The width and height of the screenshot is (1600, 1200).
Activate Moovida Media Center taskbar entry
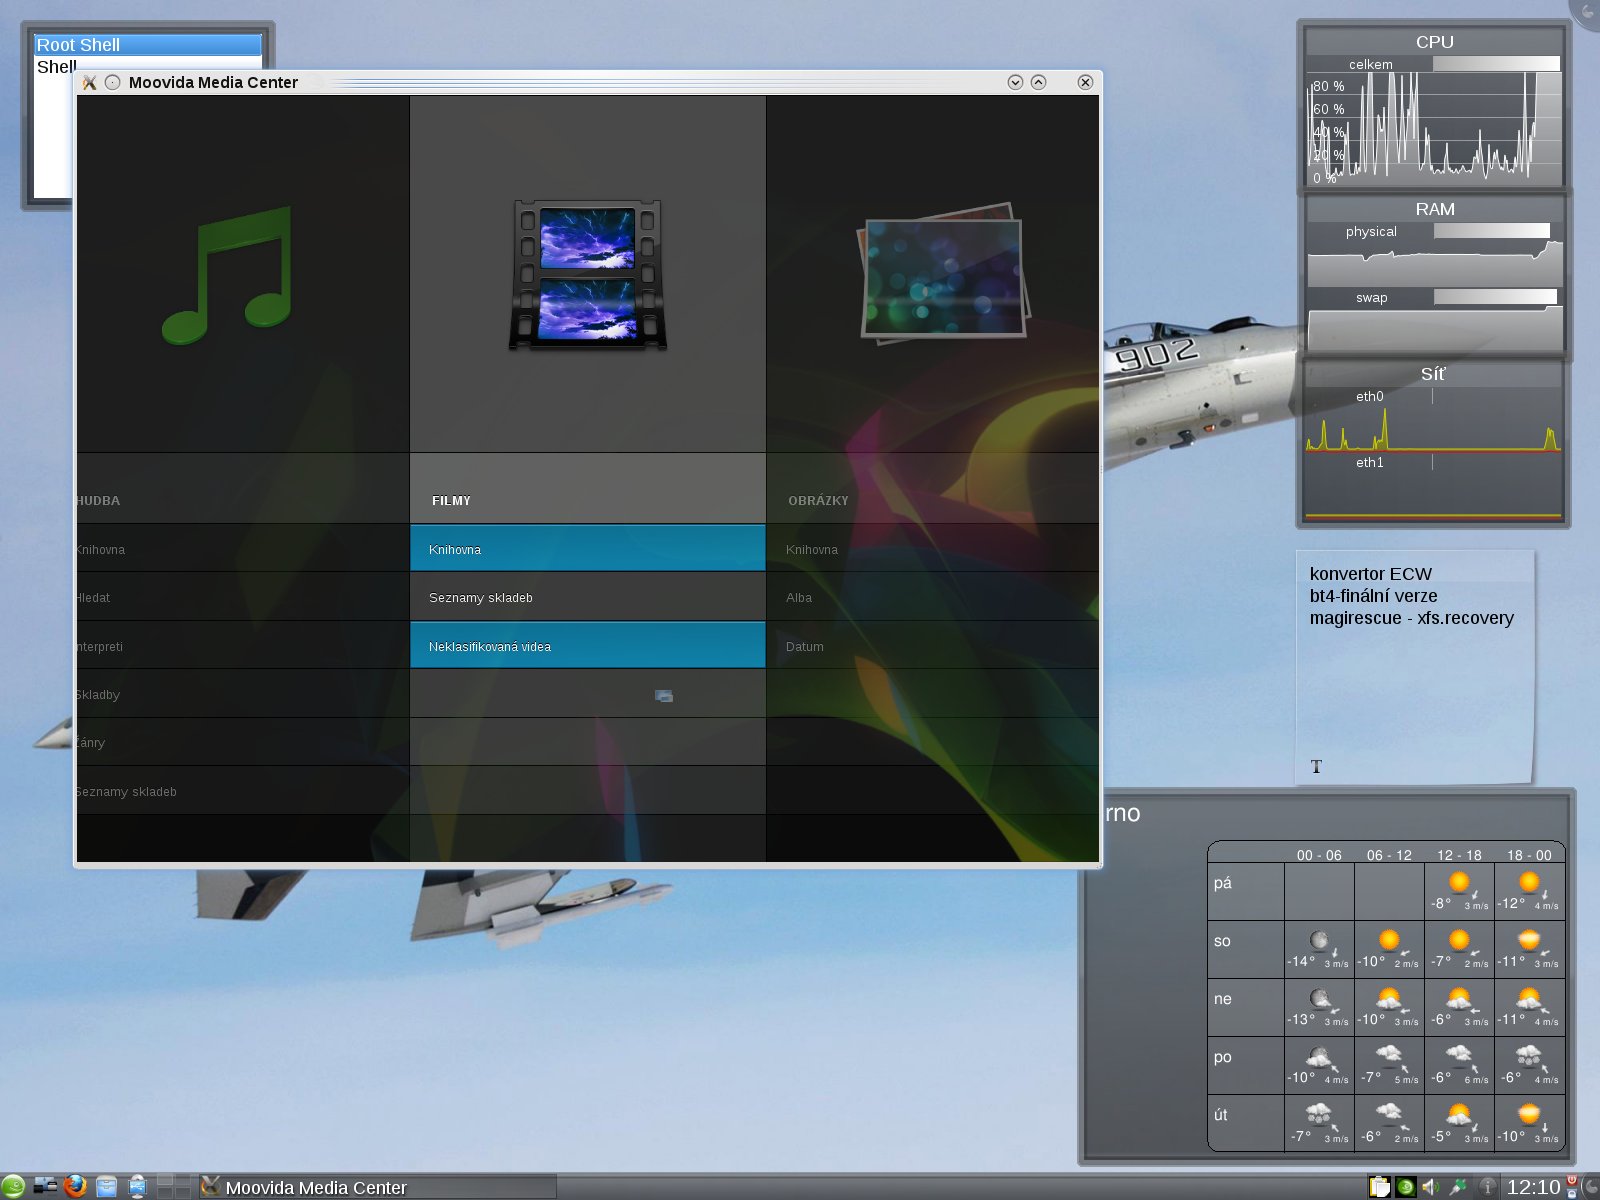377,1187
